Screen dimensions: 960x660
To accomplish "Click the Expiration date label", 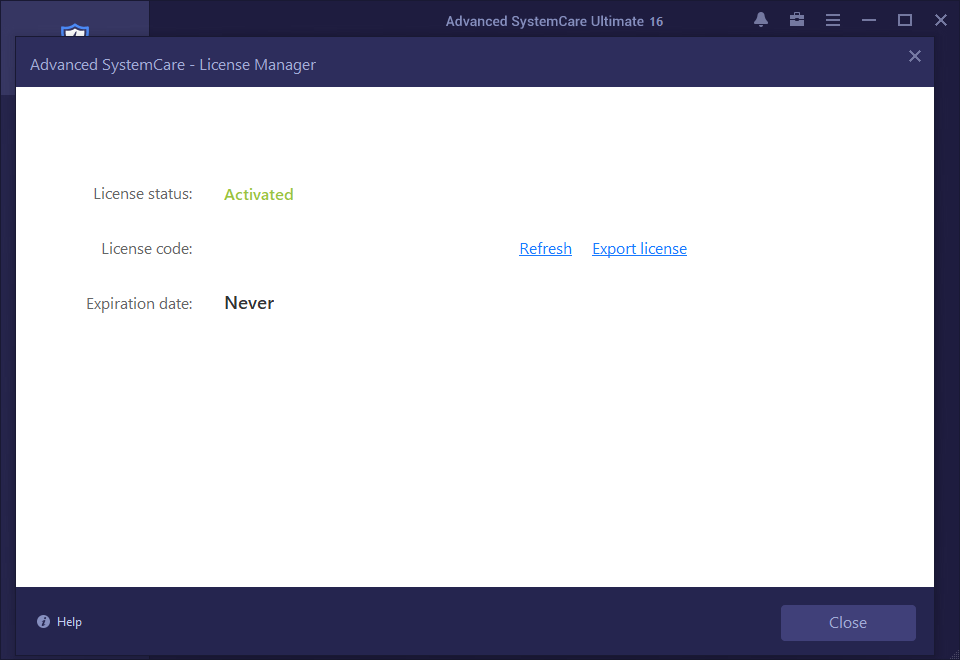I will click(x=139, y=304).
